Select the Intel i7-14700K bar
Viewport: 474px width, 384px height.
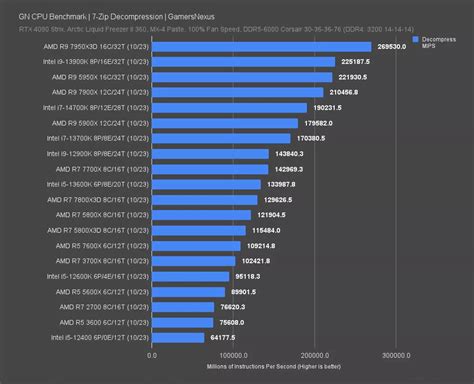coord(229,108)
